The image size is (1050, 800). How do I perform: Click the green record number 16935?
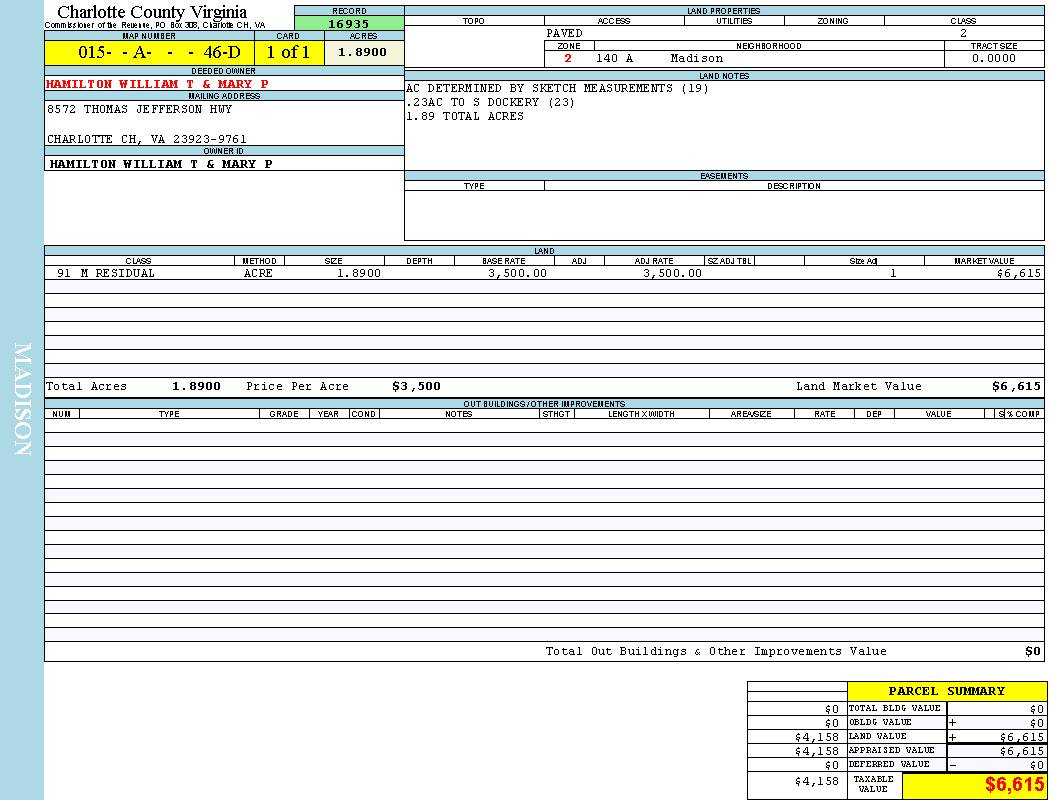[348, 24]
